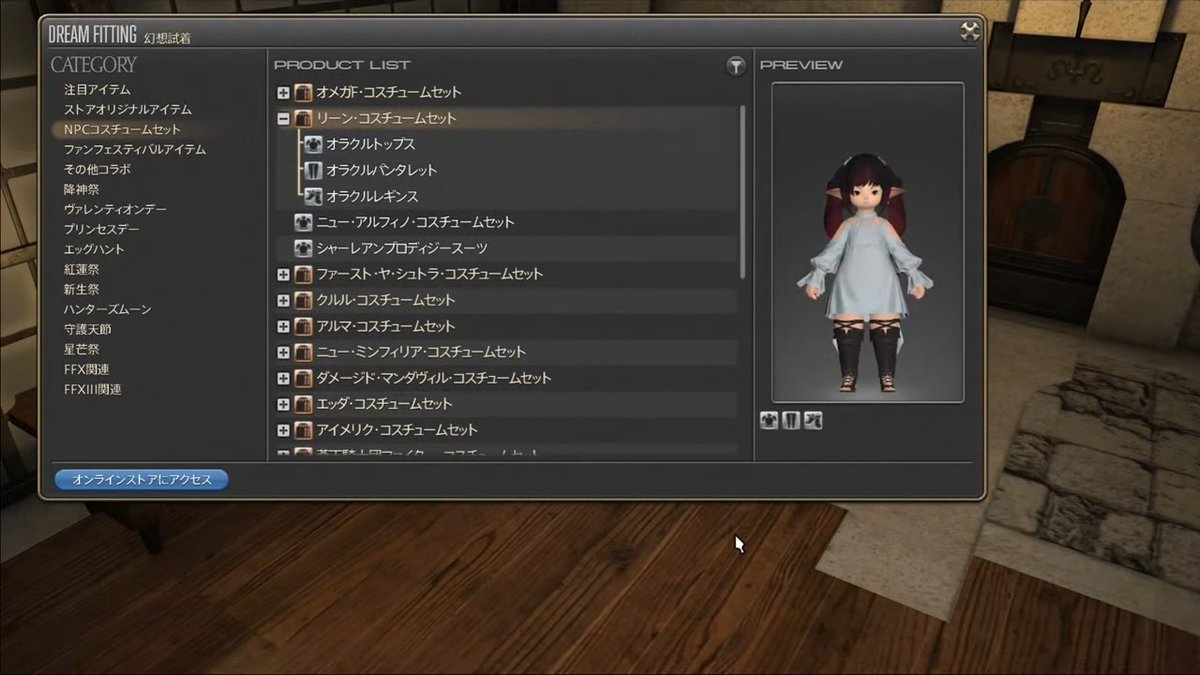Screen dimensions: 1200x675
Task: Click the ダメージド・マンダヴィル costume set bag icon
Action: [x=303, y=378]
